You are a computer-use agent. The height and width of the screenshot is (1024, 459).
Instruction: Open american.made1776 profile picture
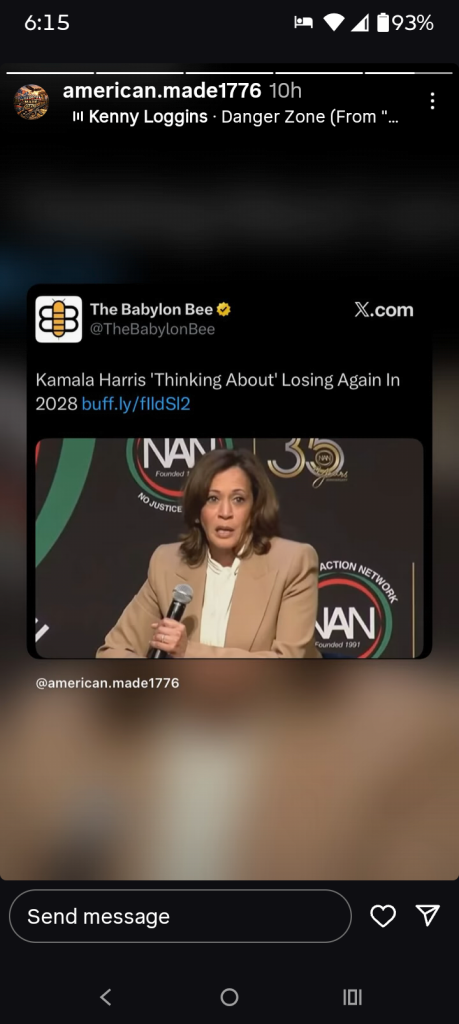click(31, 102)
